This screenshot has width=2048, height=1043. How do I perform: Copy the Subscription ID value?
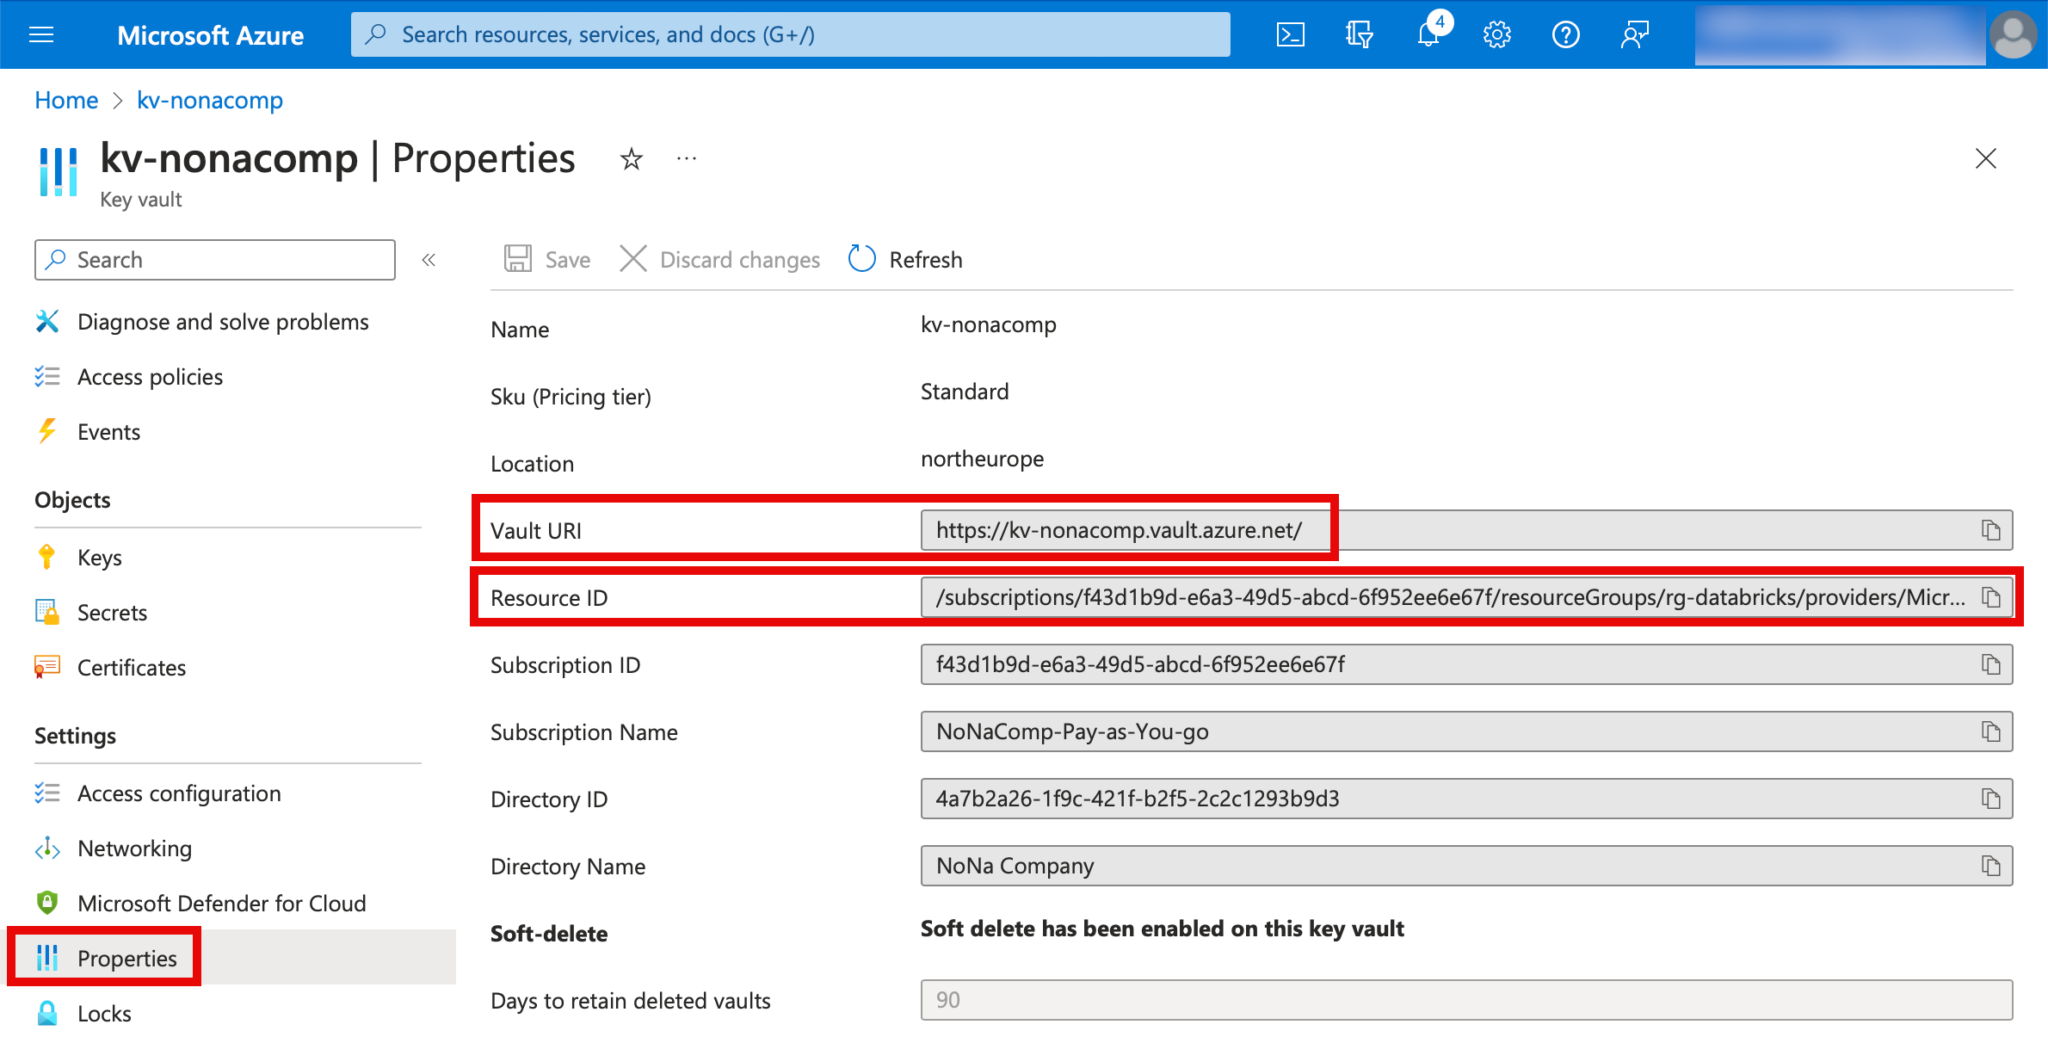[1990, 665]
